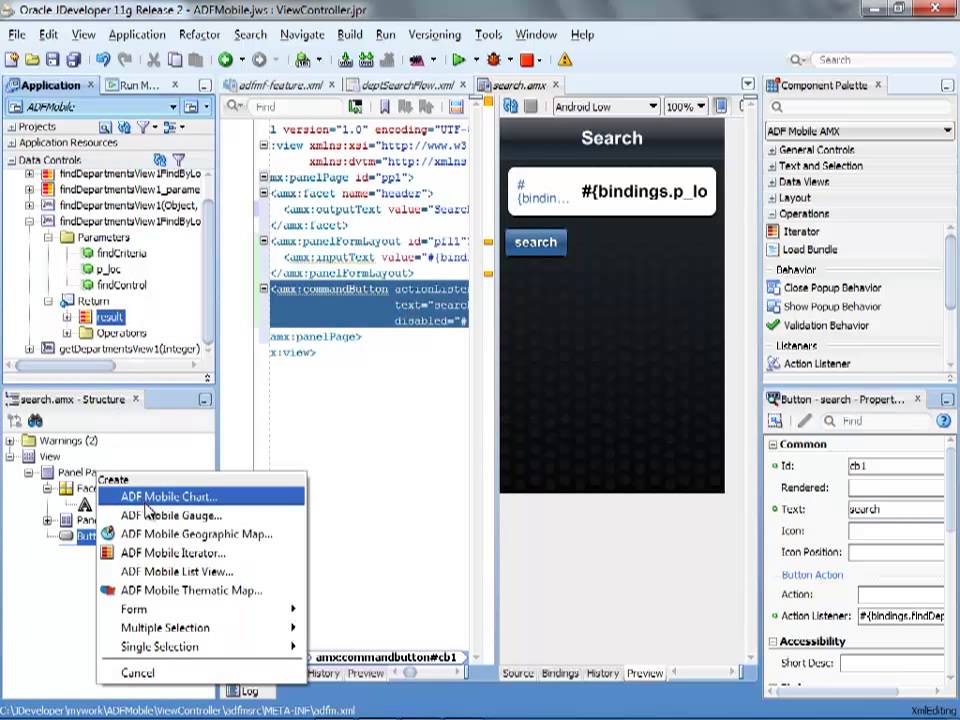Expand the Projects section
960x720 pixels.
[12, 127]
